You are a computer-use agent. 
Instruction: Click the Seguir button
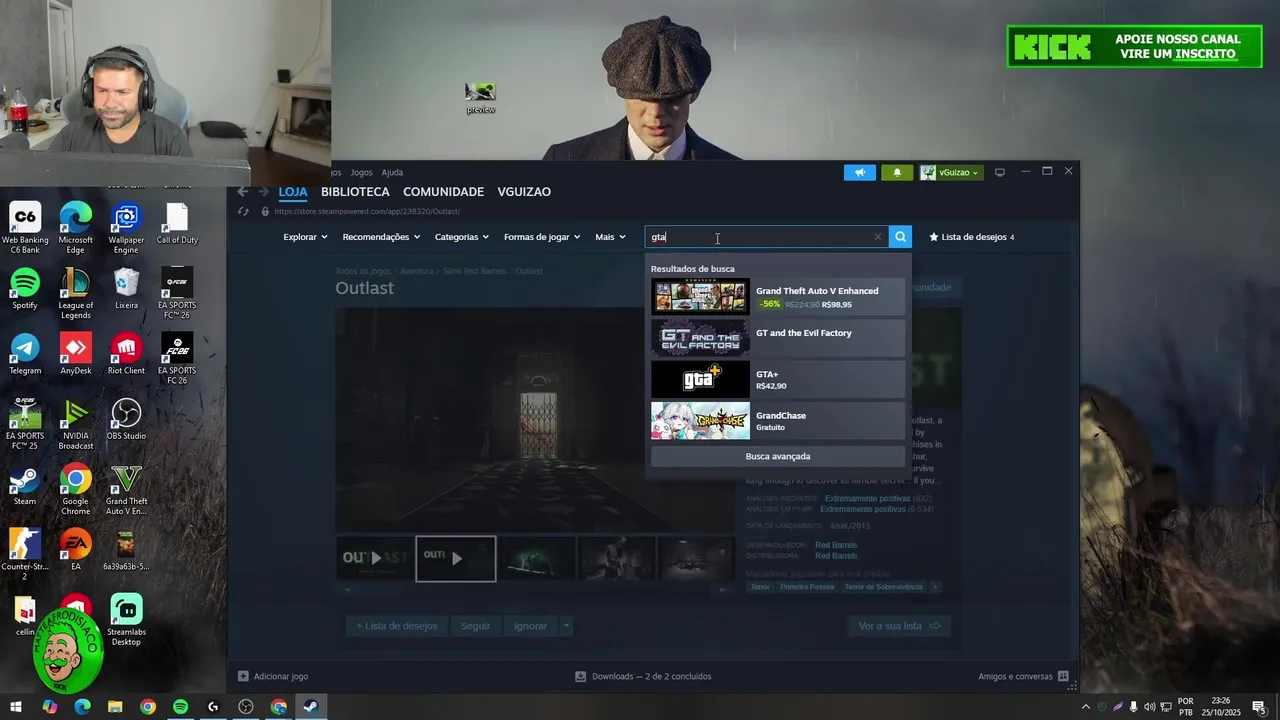click(476, 626)
